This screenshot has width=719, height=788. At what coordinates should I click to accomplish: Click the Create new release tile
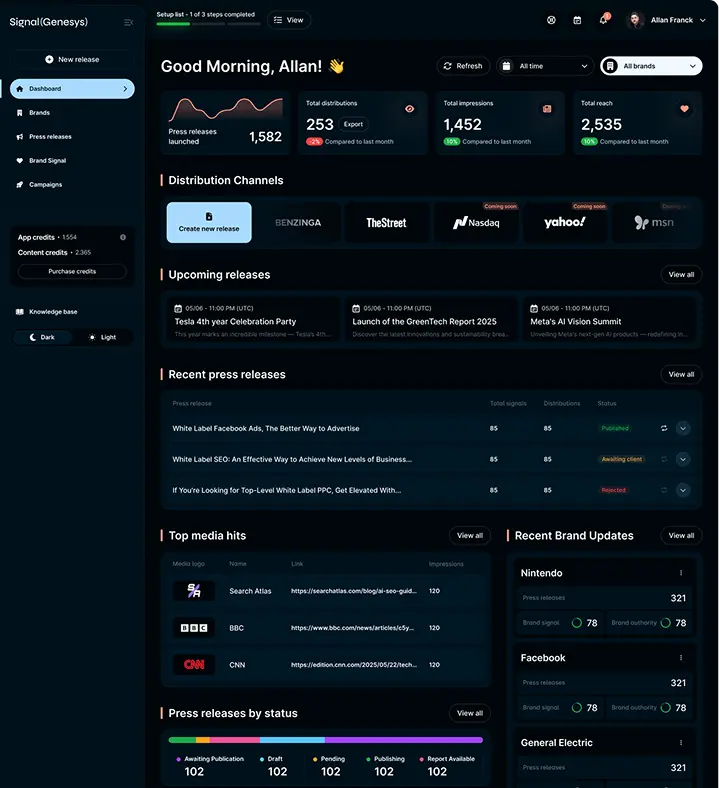pos(209,223)
